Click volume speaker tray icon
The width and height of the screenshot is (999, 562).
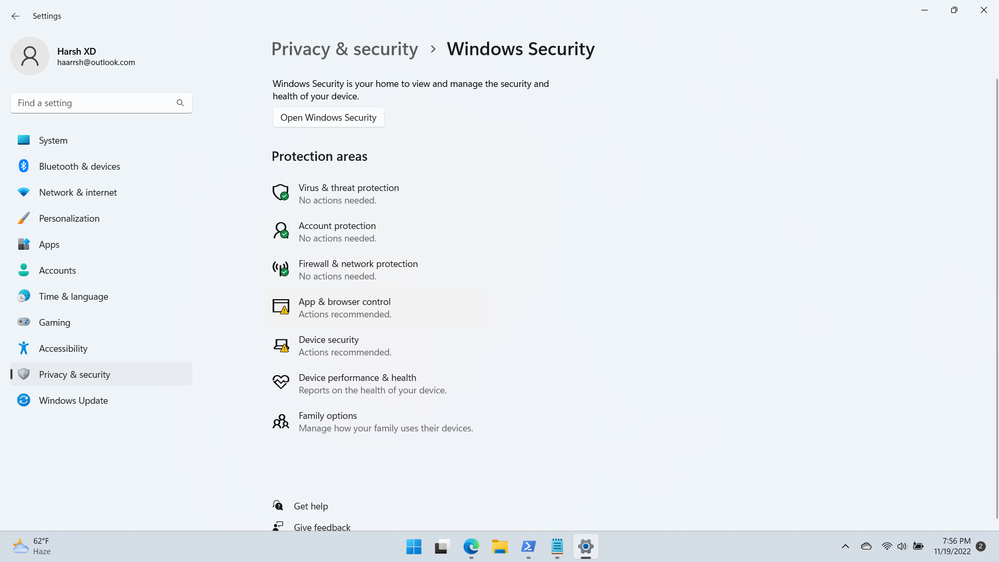click(902, 546)
